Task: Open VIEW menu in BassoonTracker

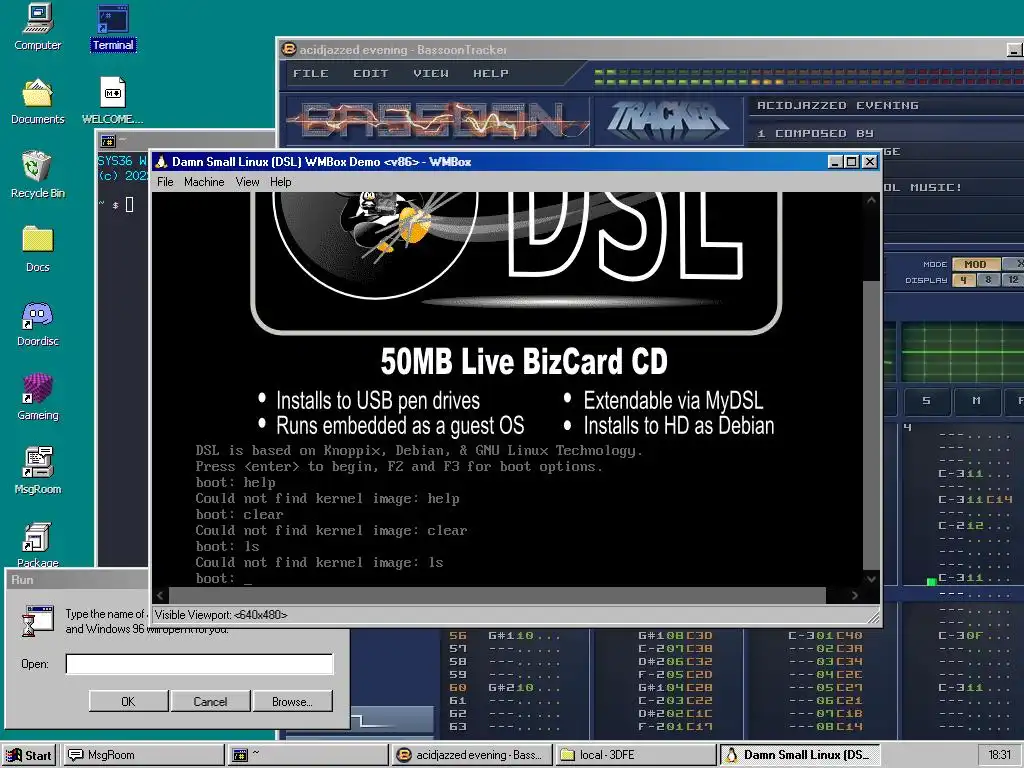Action: pos(431,73)
